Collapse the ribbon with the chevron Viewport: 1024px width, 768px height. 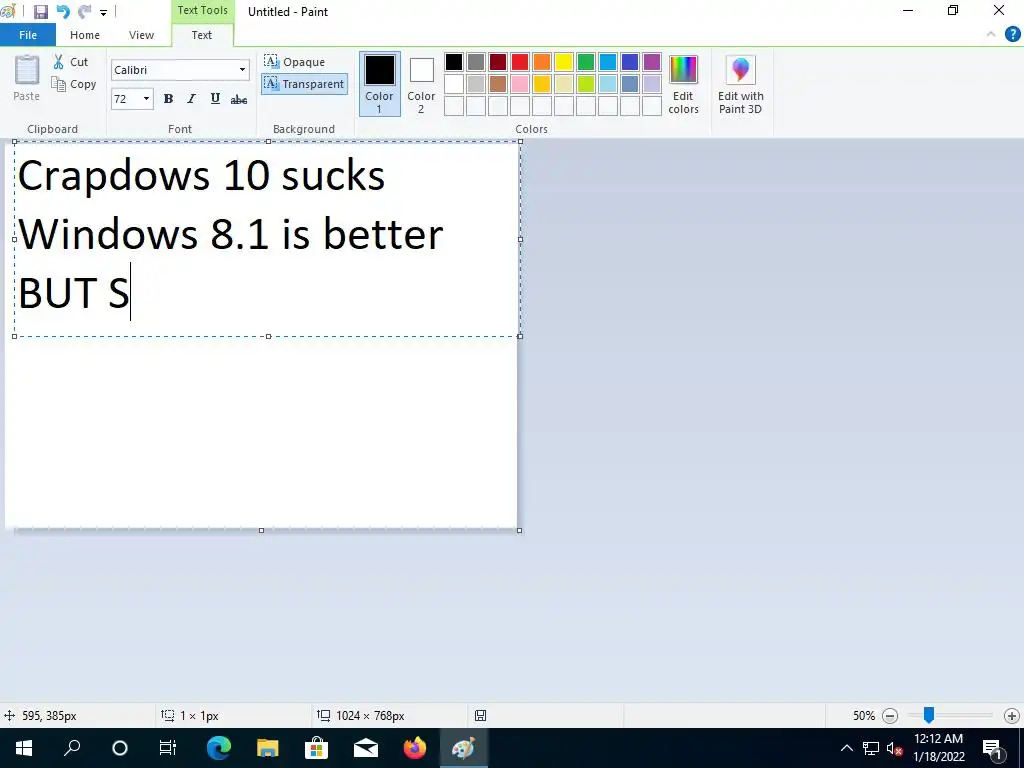[991, 35]
